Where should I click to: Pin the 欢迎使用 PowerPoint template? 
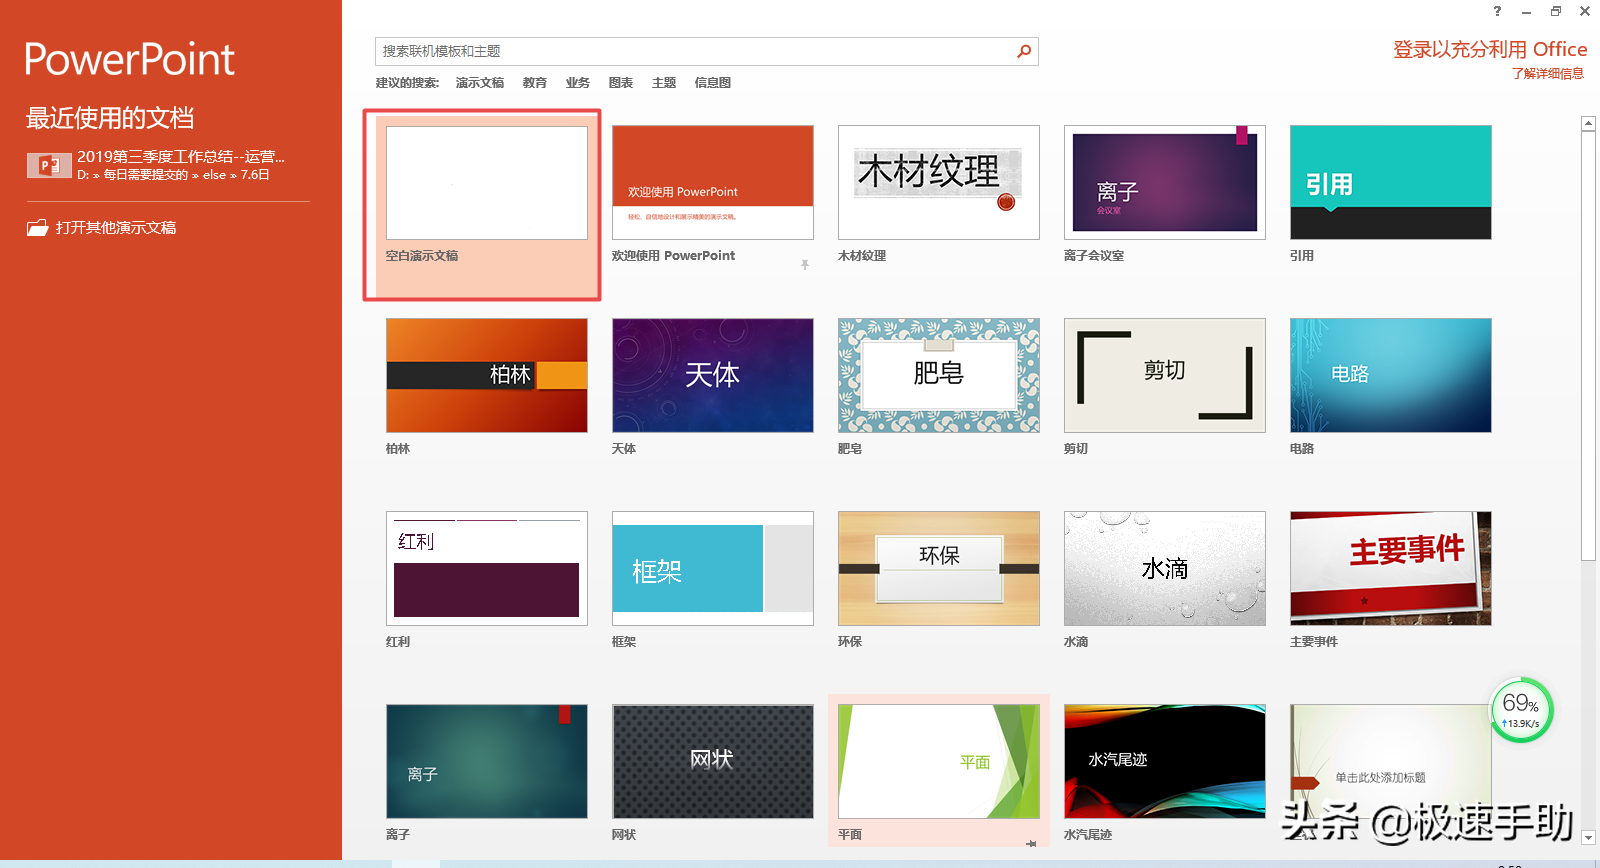(805, 265)
